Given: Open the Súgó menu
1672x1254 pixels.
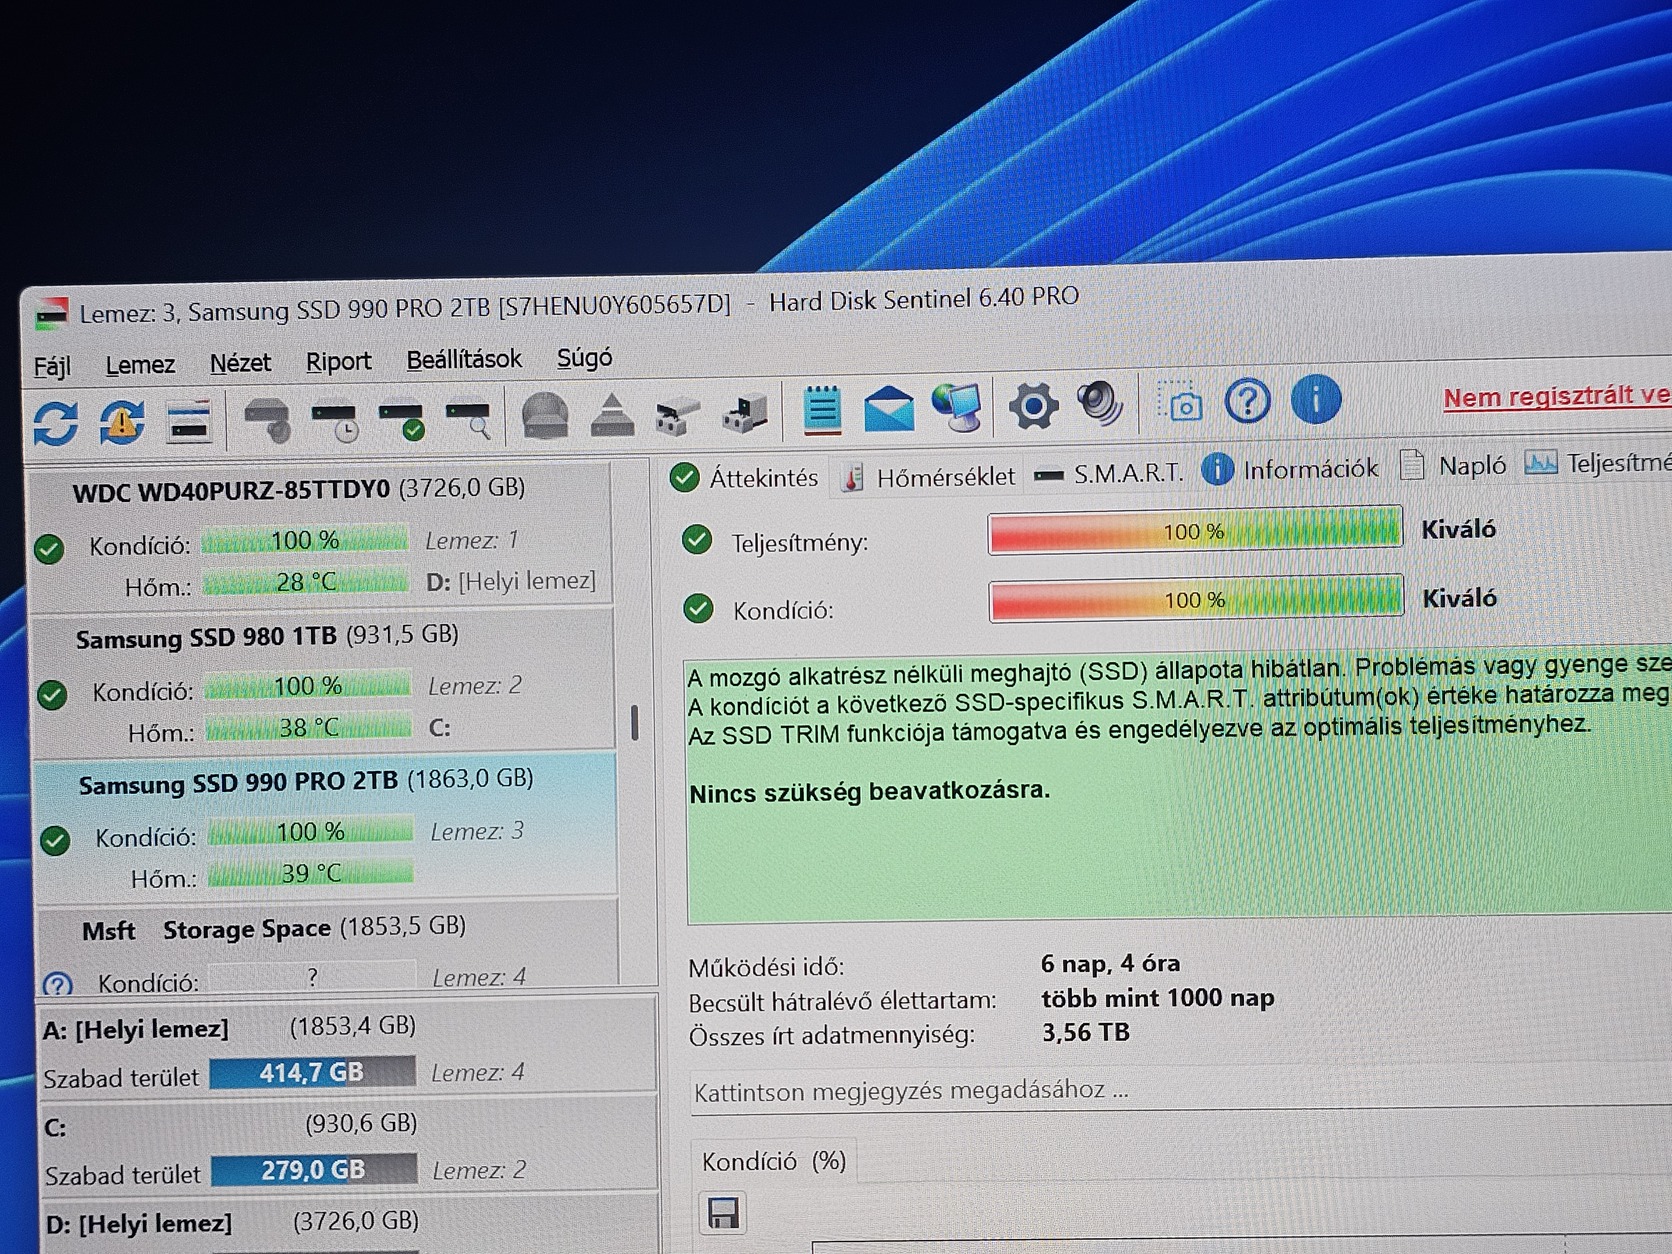Looking at the screenshot, I should tap(585, 357).
